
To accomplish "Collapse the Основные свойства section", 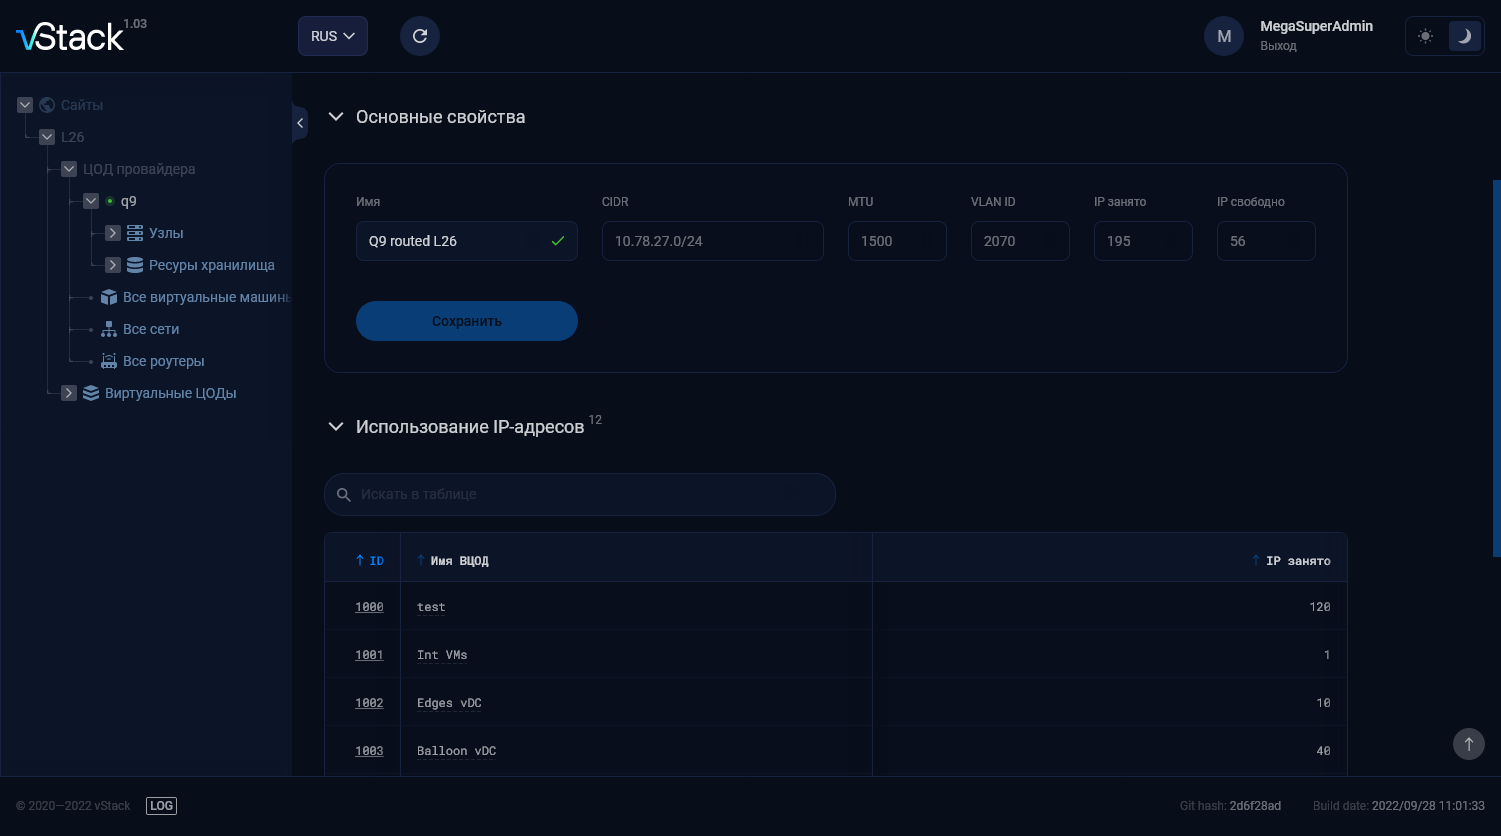I will click(x=336, y=117).
